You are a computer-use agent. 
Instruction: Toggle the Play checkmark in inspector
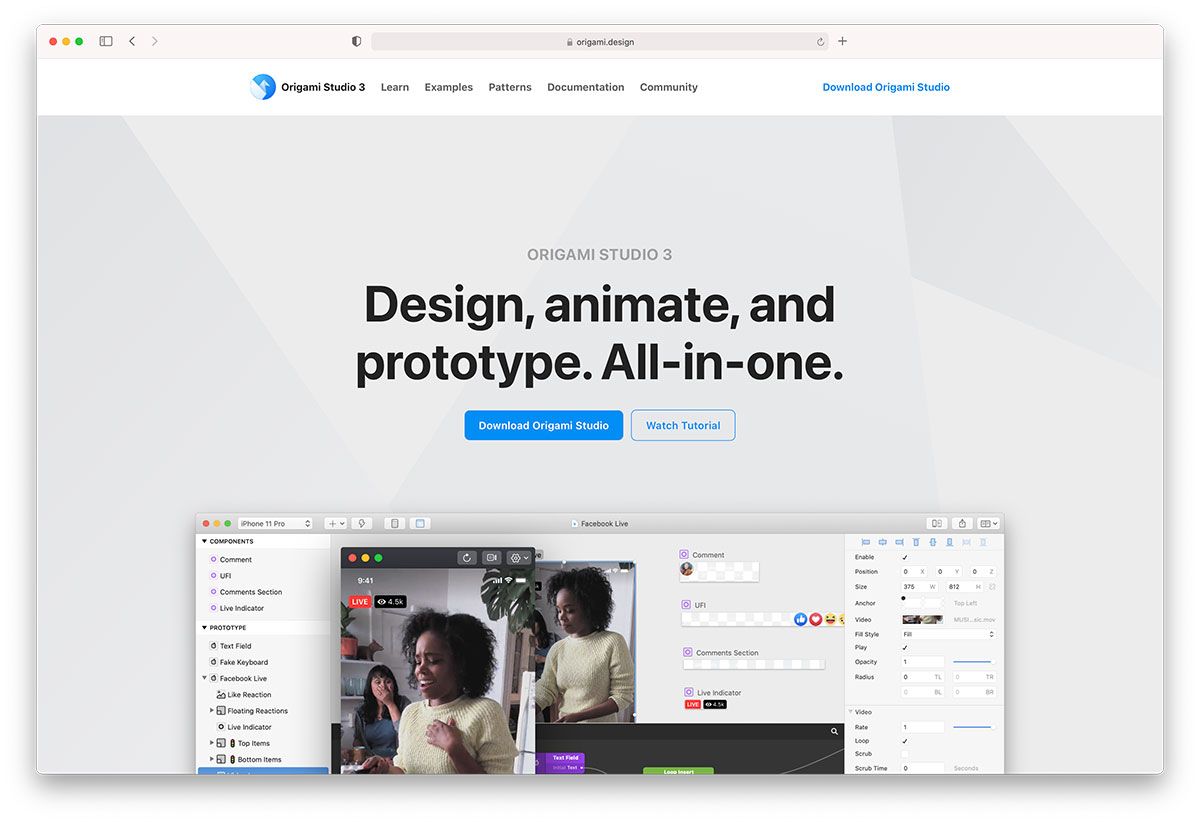[x=905, y=648]
